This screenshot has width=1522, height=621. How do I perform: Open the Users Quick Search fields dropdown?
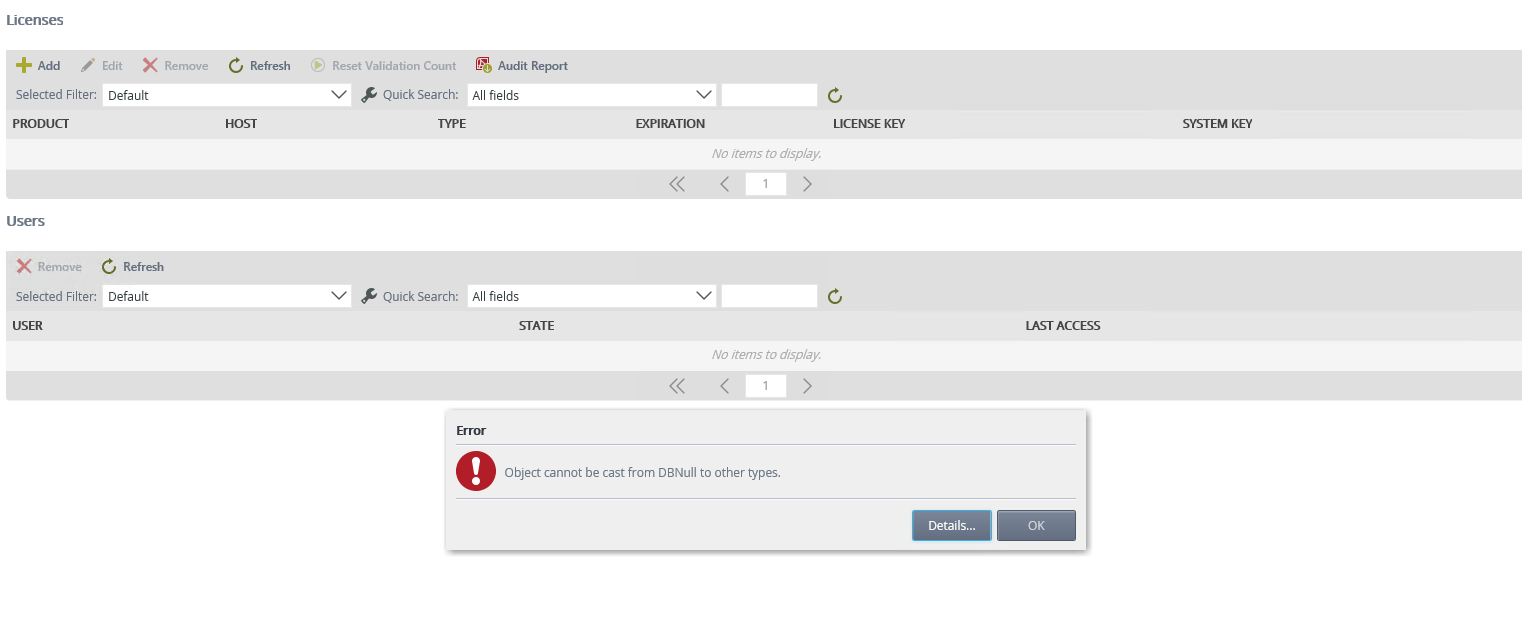[x=591, y=296]
